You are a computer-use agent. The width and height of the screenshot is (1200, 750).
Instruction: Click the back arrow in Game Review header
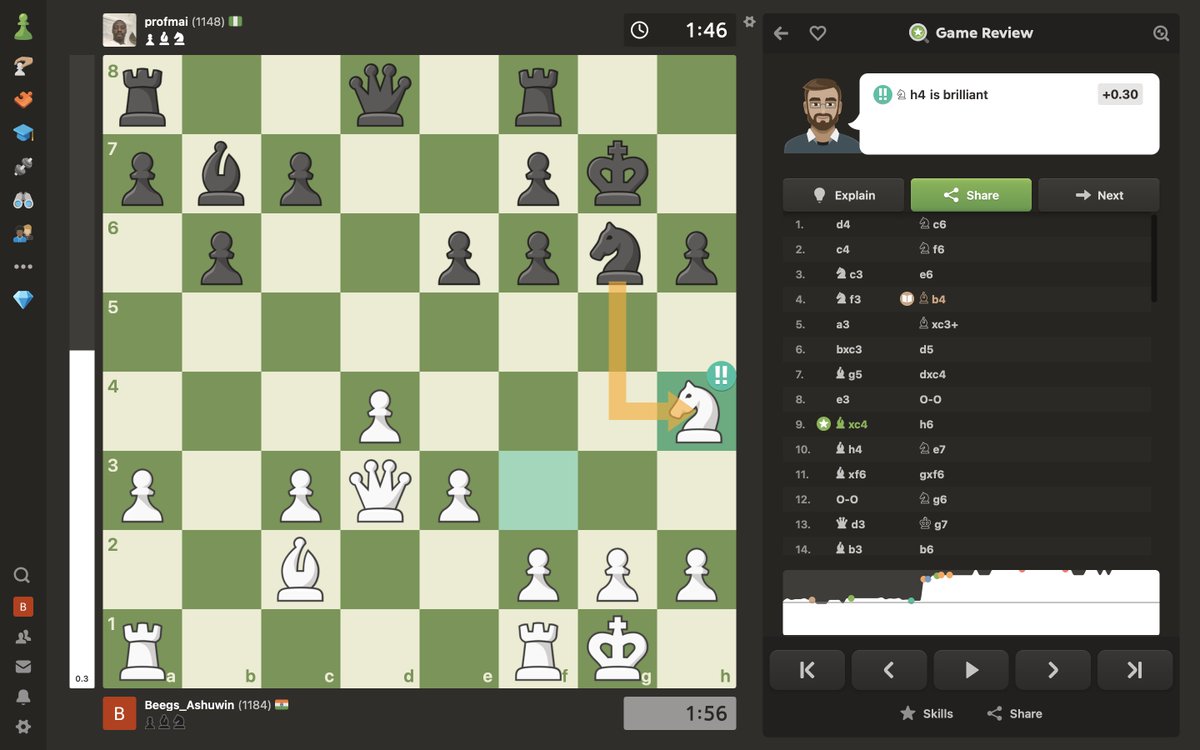tap(781, 33)
